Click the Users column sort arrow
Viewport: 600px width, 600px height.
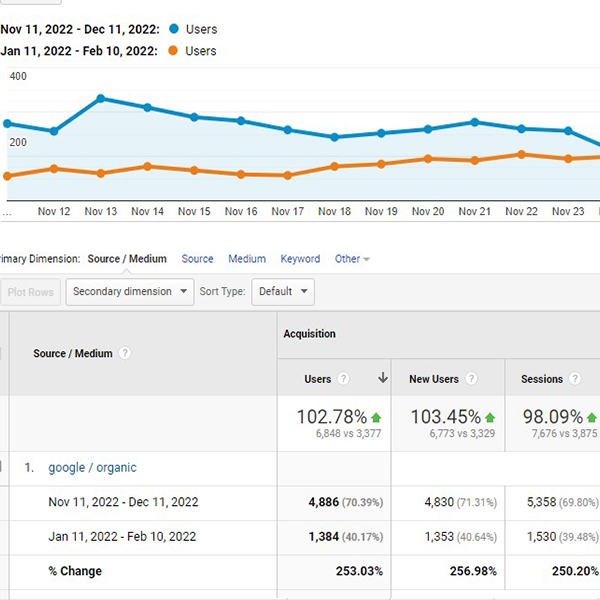383,378
